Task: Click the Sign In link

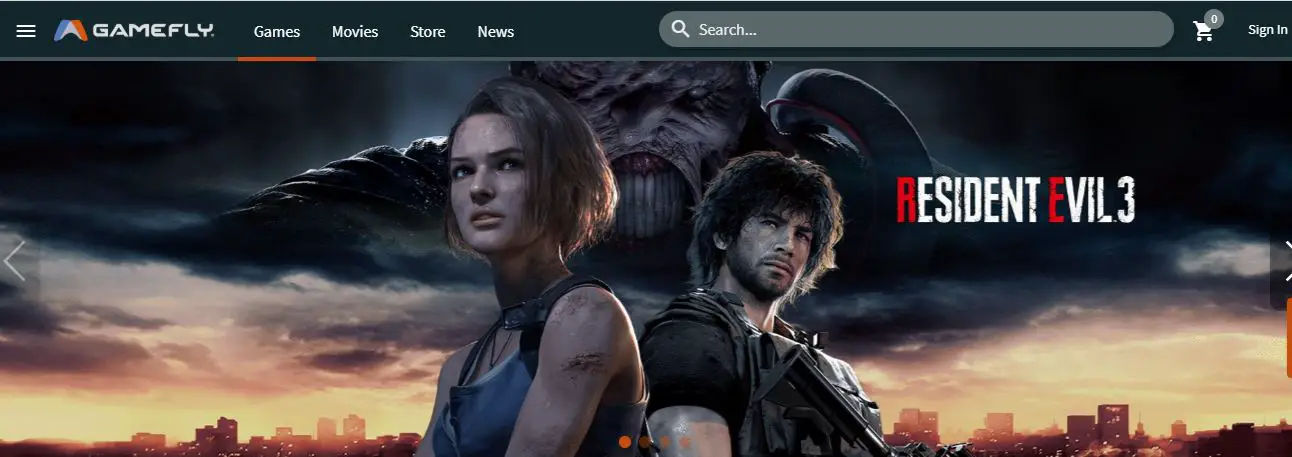Action: tap(1268, 30)
